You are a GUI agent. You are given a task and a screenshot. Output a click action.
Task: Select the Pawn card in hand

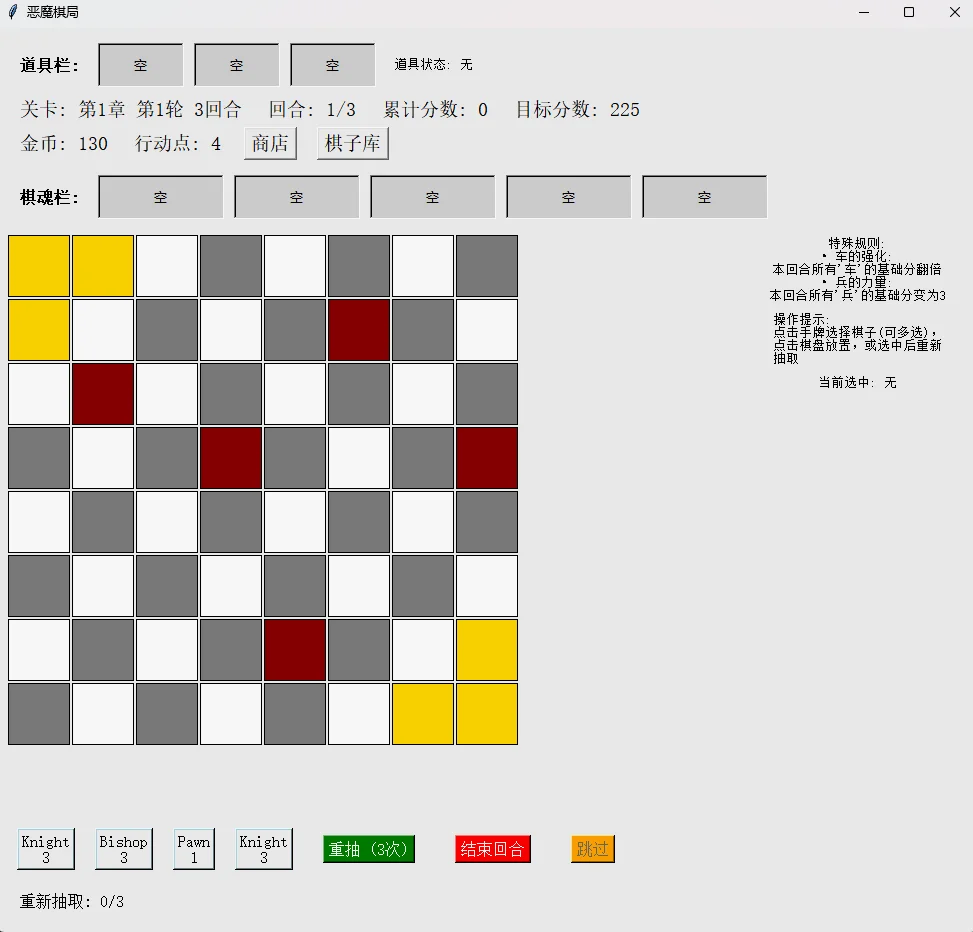(x=194, y=849)
